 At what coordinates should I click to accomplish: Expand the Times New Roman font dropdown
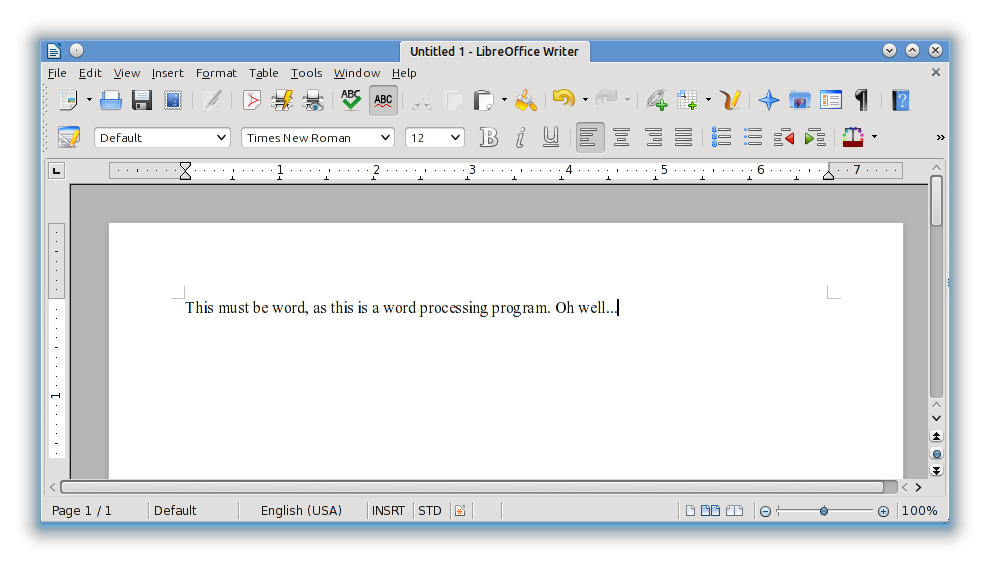pos(385,138)
